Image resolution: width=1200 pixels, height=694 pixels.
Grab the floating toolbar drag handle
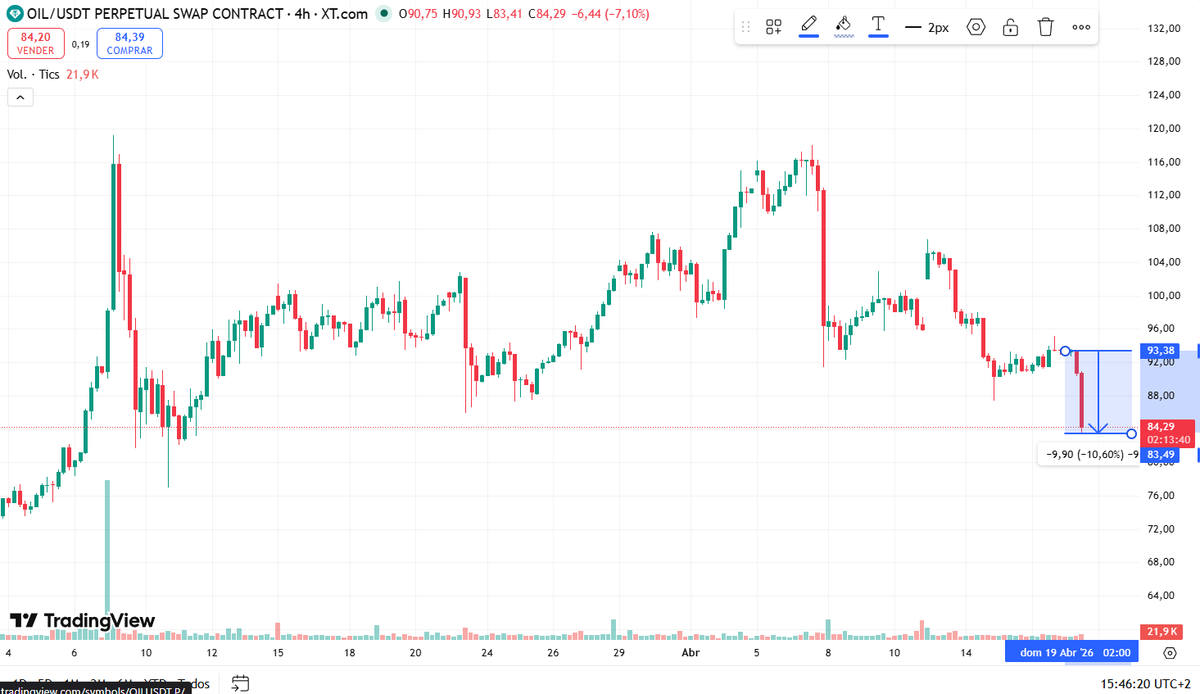point(746,28)
